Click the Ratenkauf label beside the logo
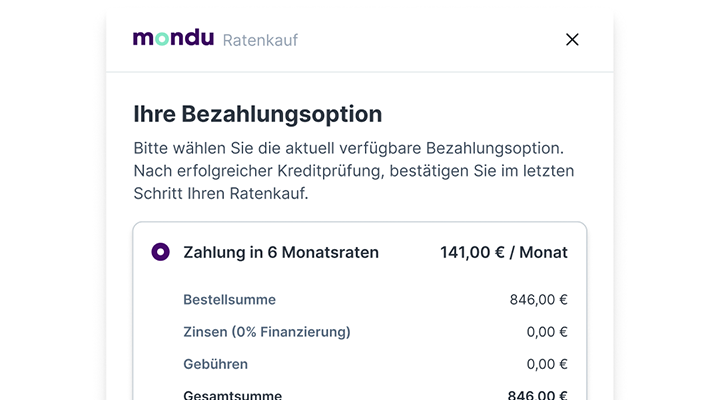 click(x=260, y=40)
